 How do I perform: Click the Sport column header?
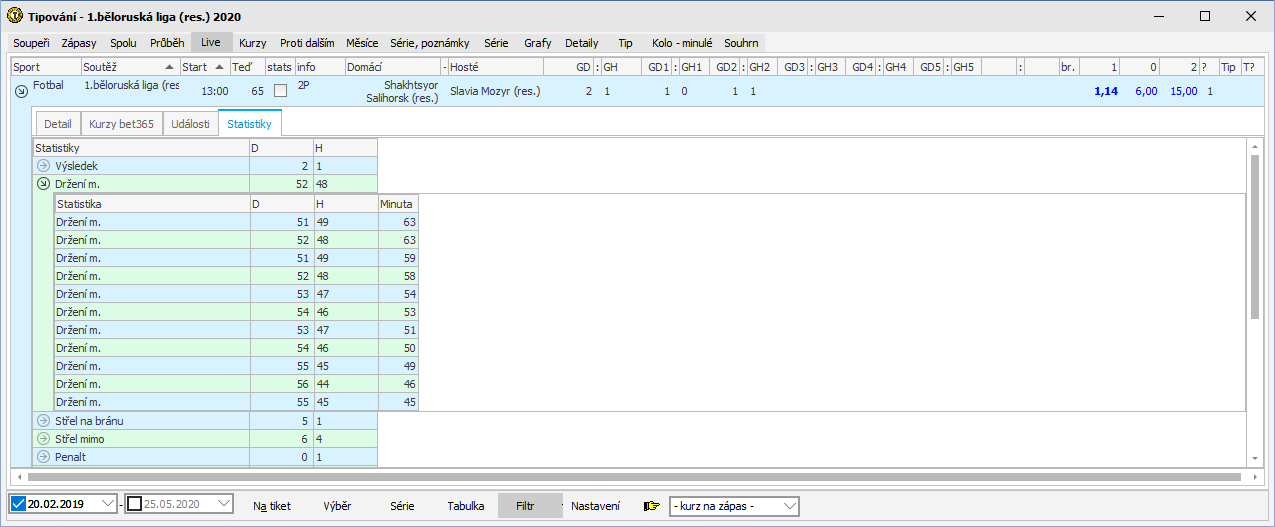(x=46, y=67)
